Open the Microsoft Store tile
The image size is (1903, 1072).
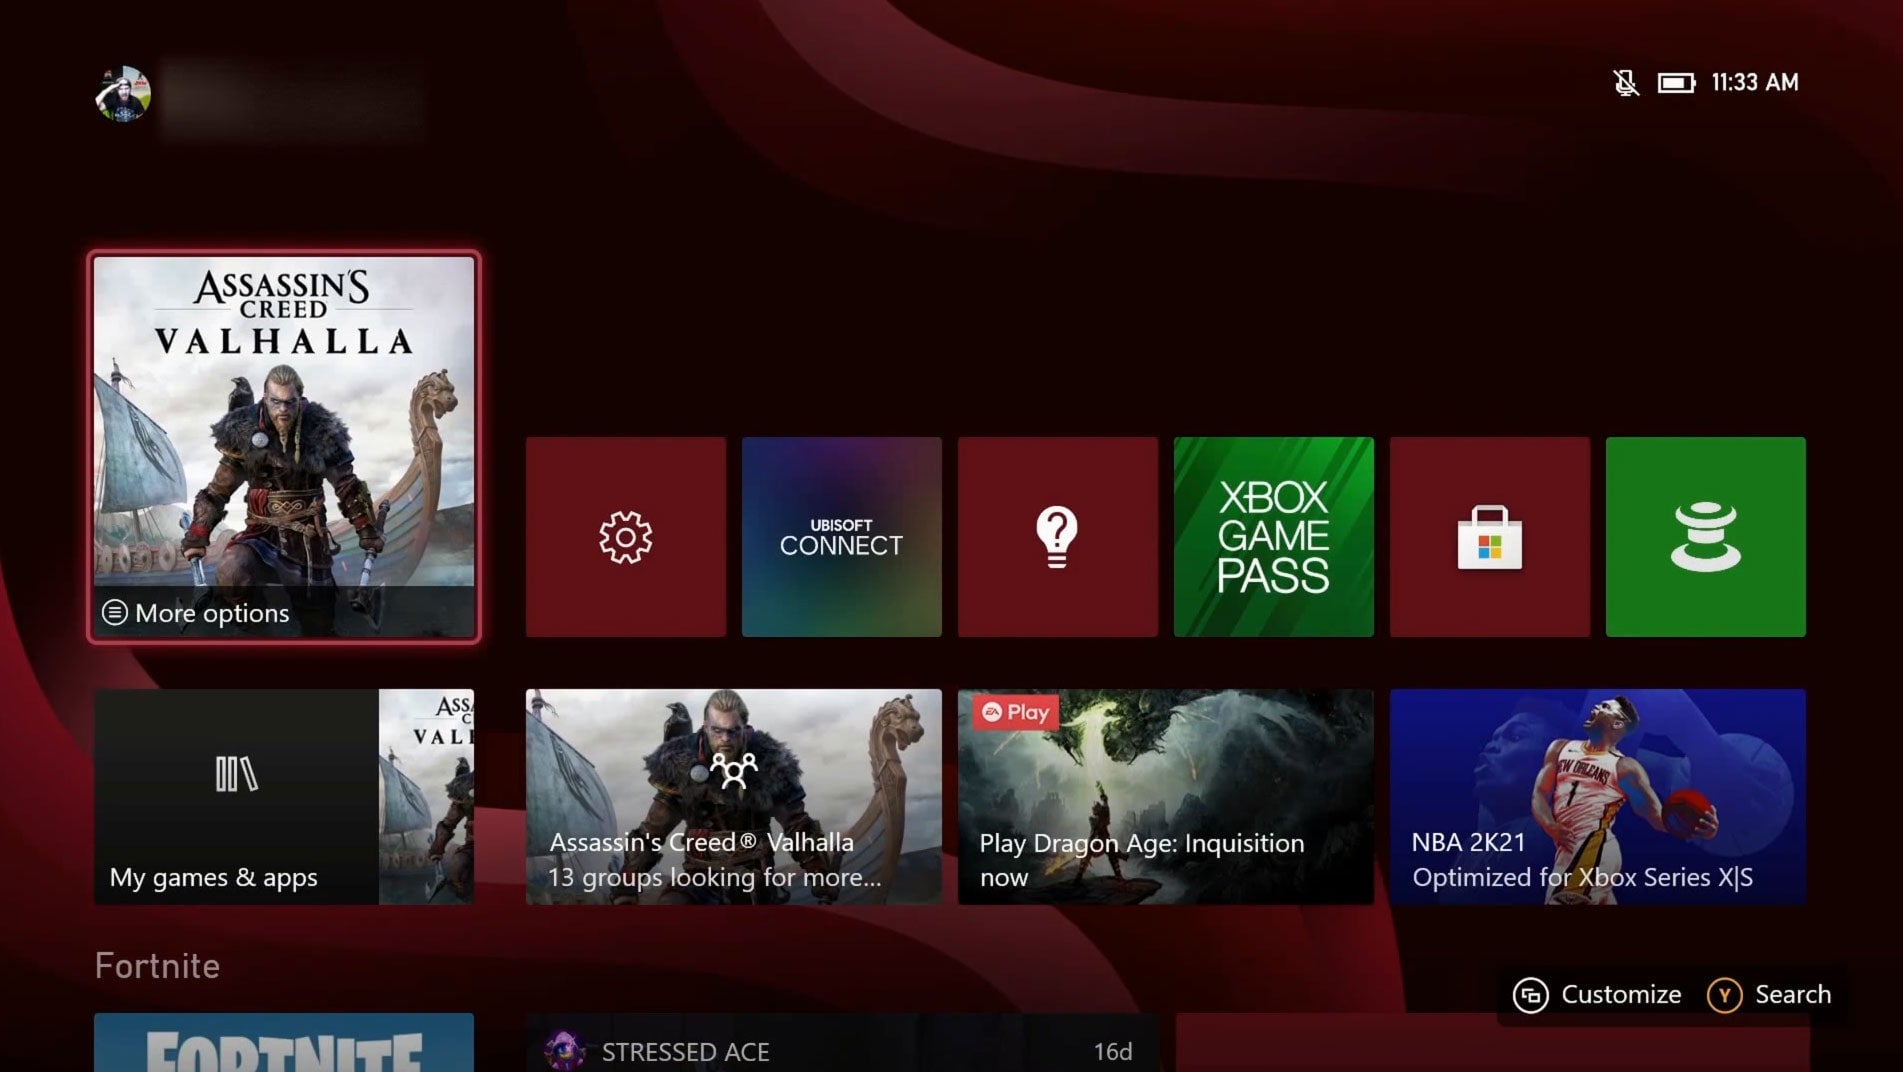[1489, 536]
